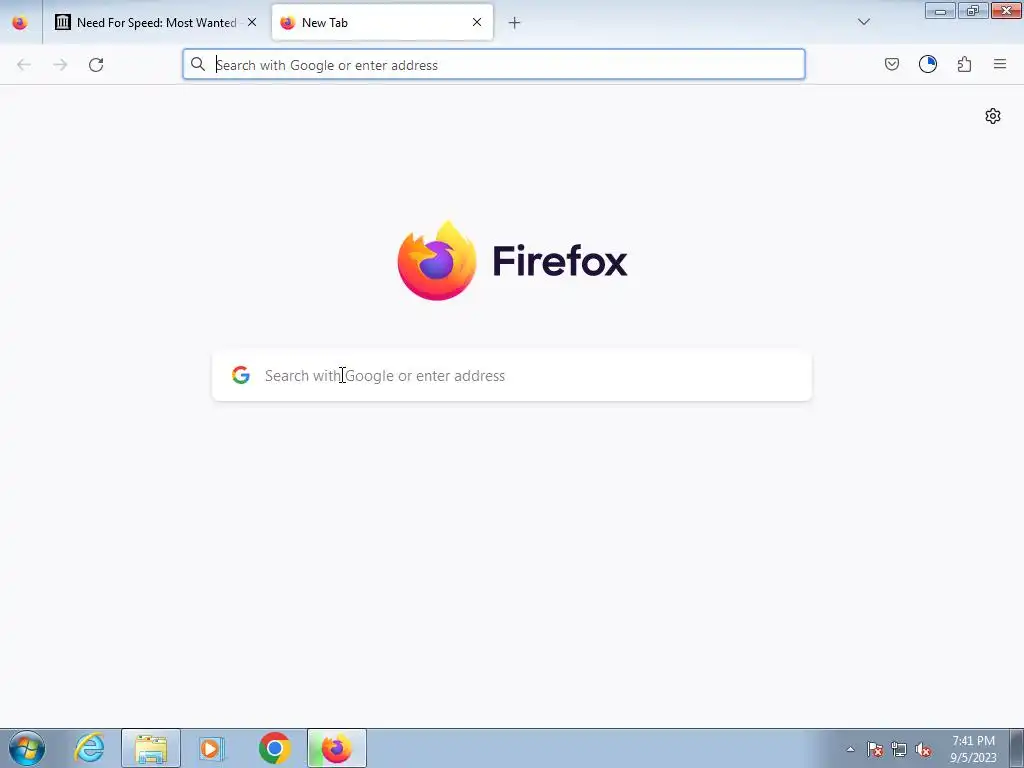This screenshot has width=1024, height=768.
Task: Click magnifier icon in address bar
Action: pyautogui.click(x=198, y=64)
